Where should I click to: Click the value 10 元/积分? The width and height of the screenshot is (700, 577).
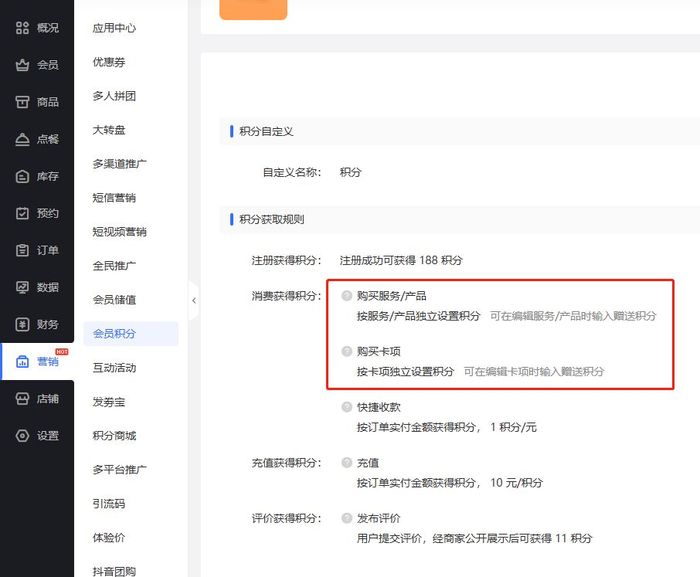pyautogui.click(x=517, y=483)
